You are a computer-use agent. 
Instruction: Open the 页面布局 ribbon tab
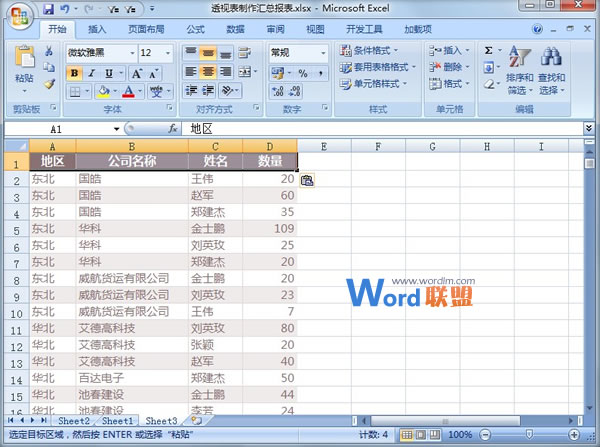pos(146,29)
